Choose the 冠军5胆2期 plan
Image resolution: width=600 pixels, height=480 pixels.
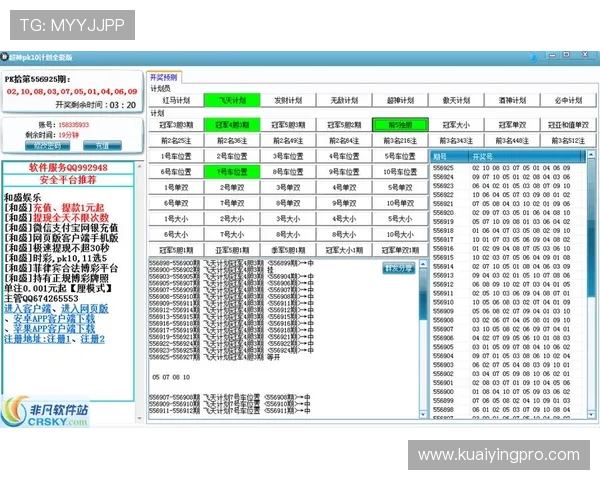pos(344,125)
